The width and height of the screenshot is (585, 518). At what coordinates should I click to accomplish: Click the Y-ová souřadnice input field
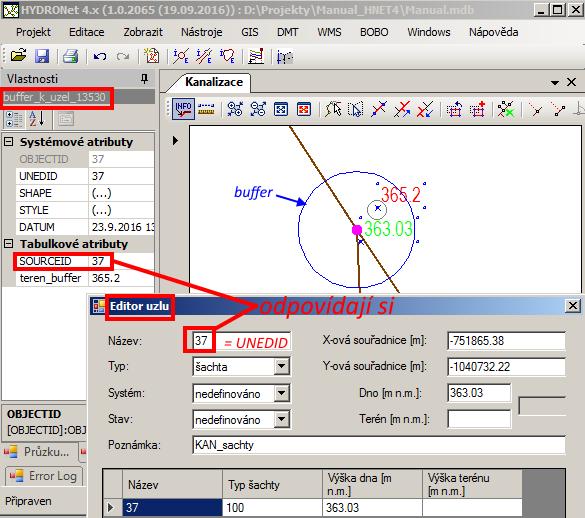point(506,367)
